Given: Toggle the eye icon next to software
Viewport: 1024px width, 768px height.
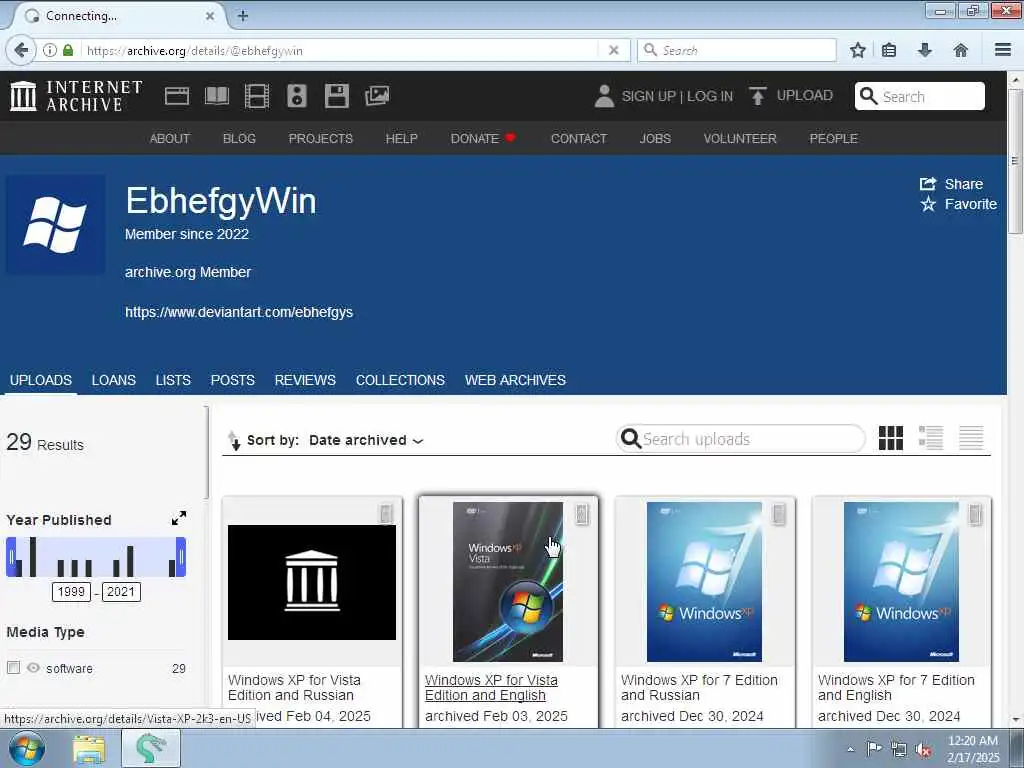Looking at the screenshot, I should (x=33, y=667).
